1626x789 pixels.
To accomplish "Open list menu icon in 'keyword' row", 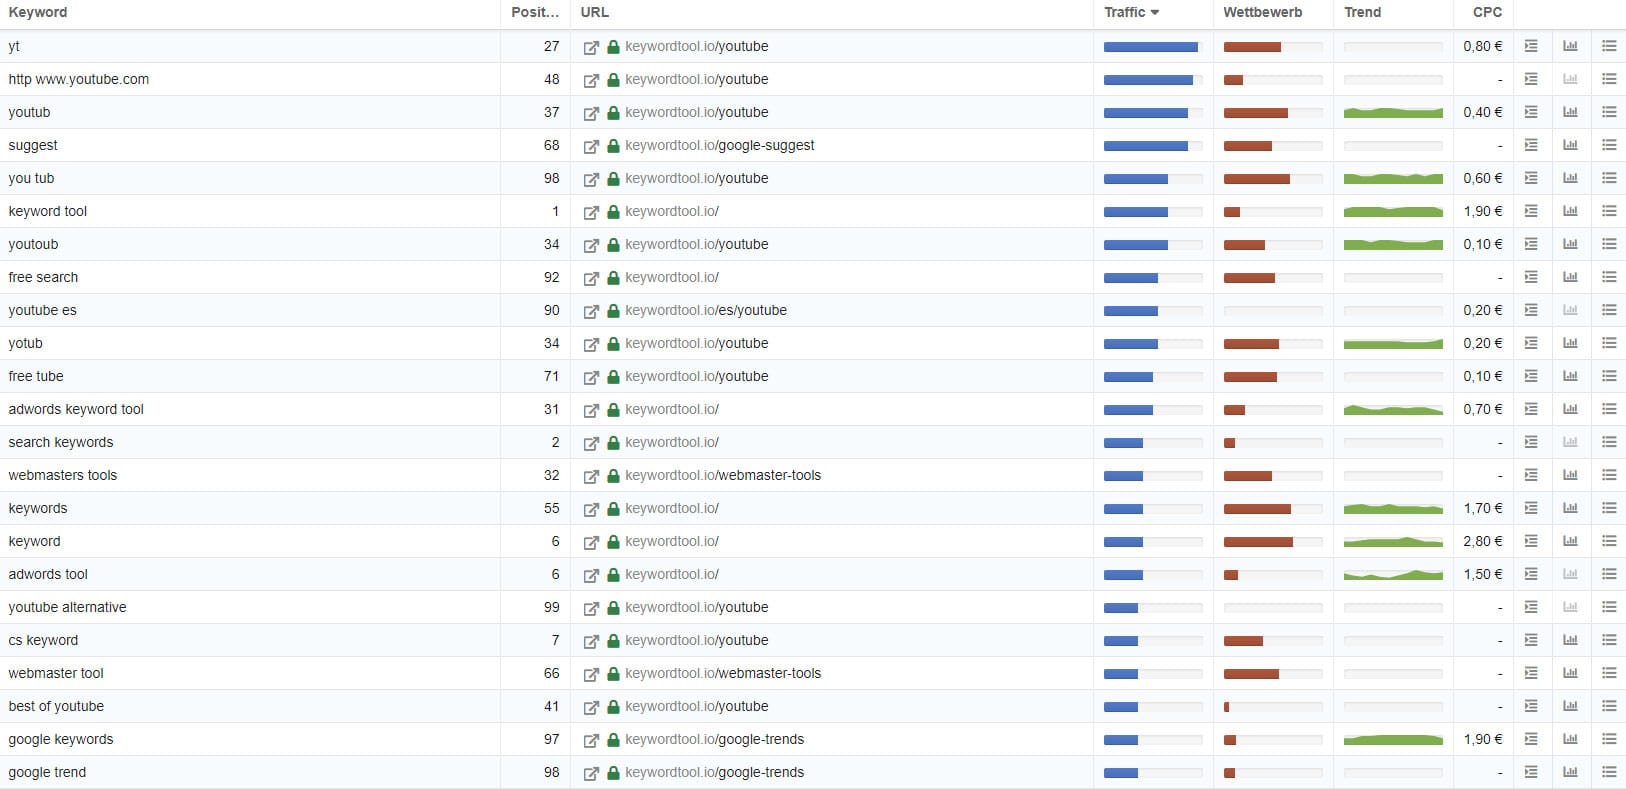I will point(1609,541).
